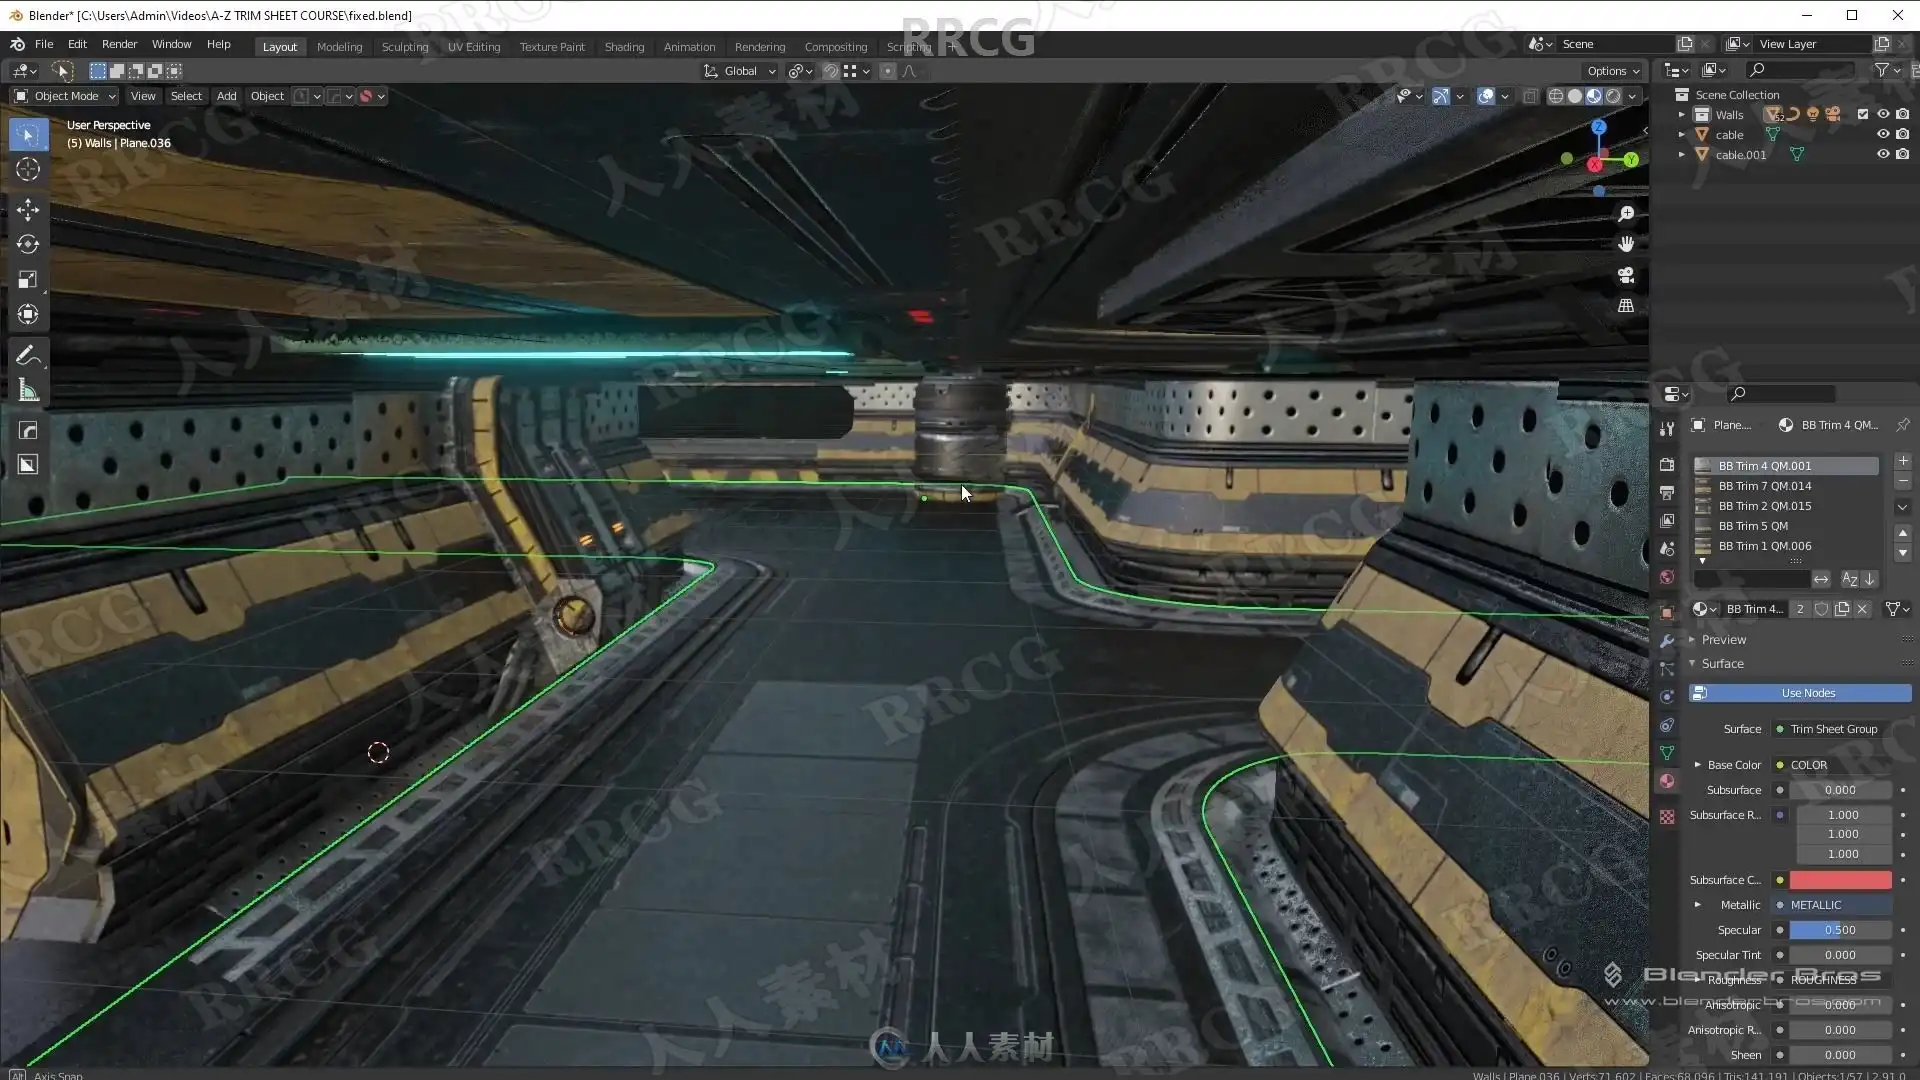Image resolution: width=1920 pixels, height=1080 pixels.
Task: Open the Global transform orientation dropdown
Action: point(740,71)
